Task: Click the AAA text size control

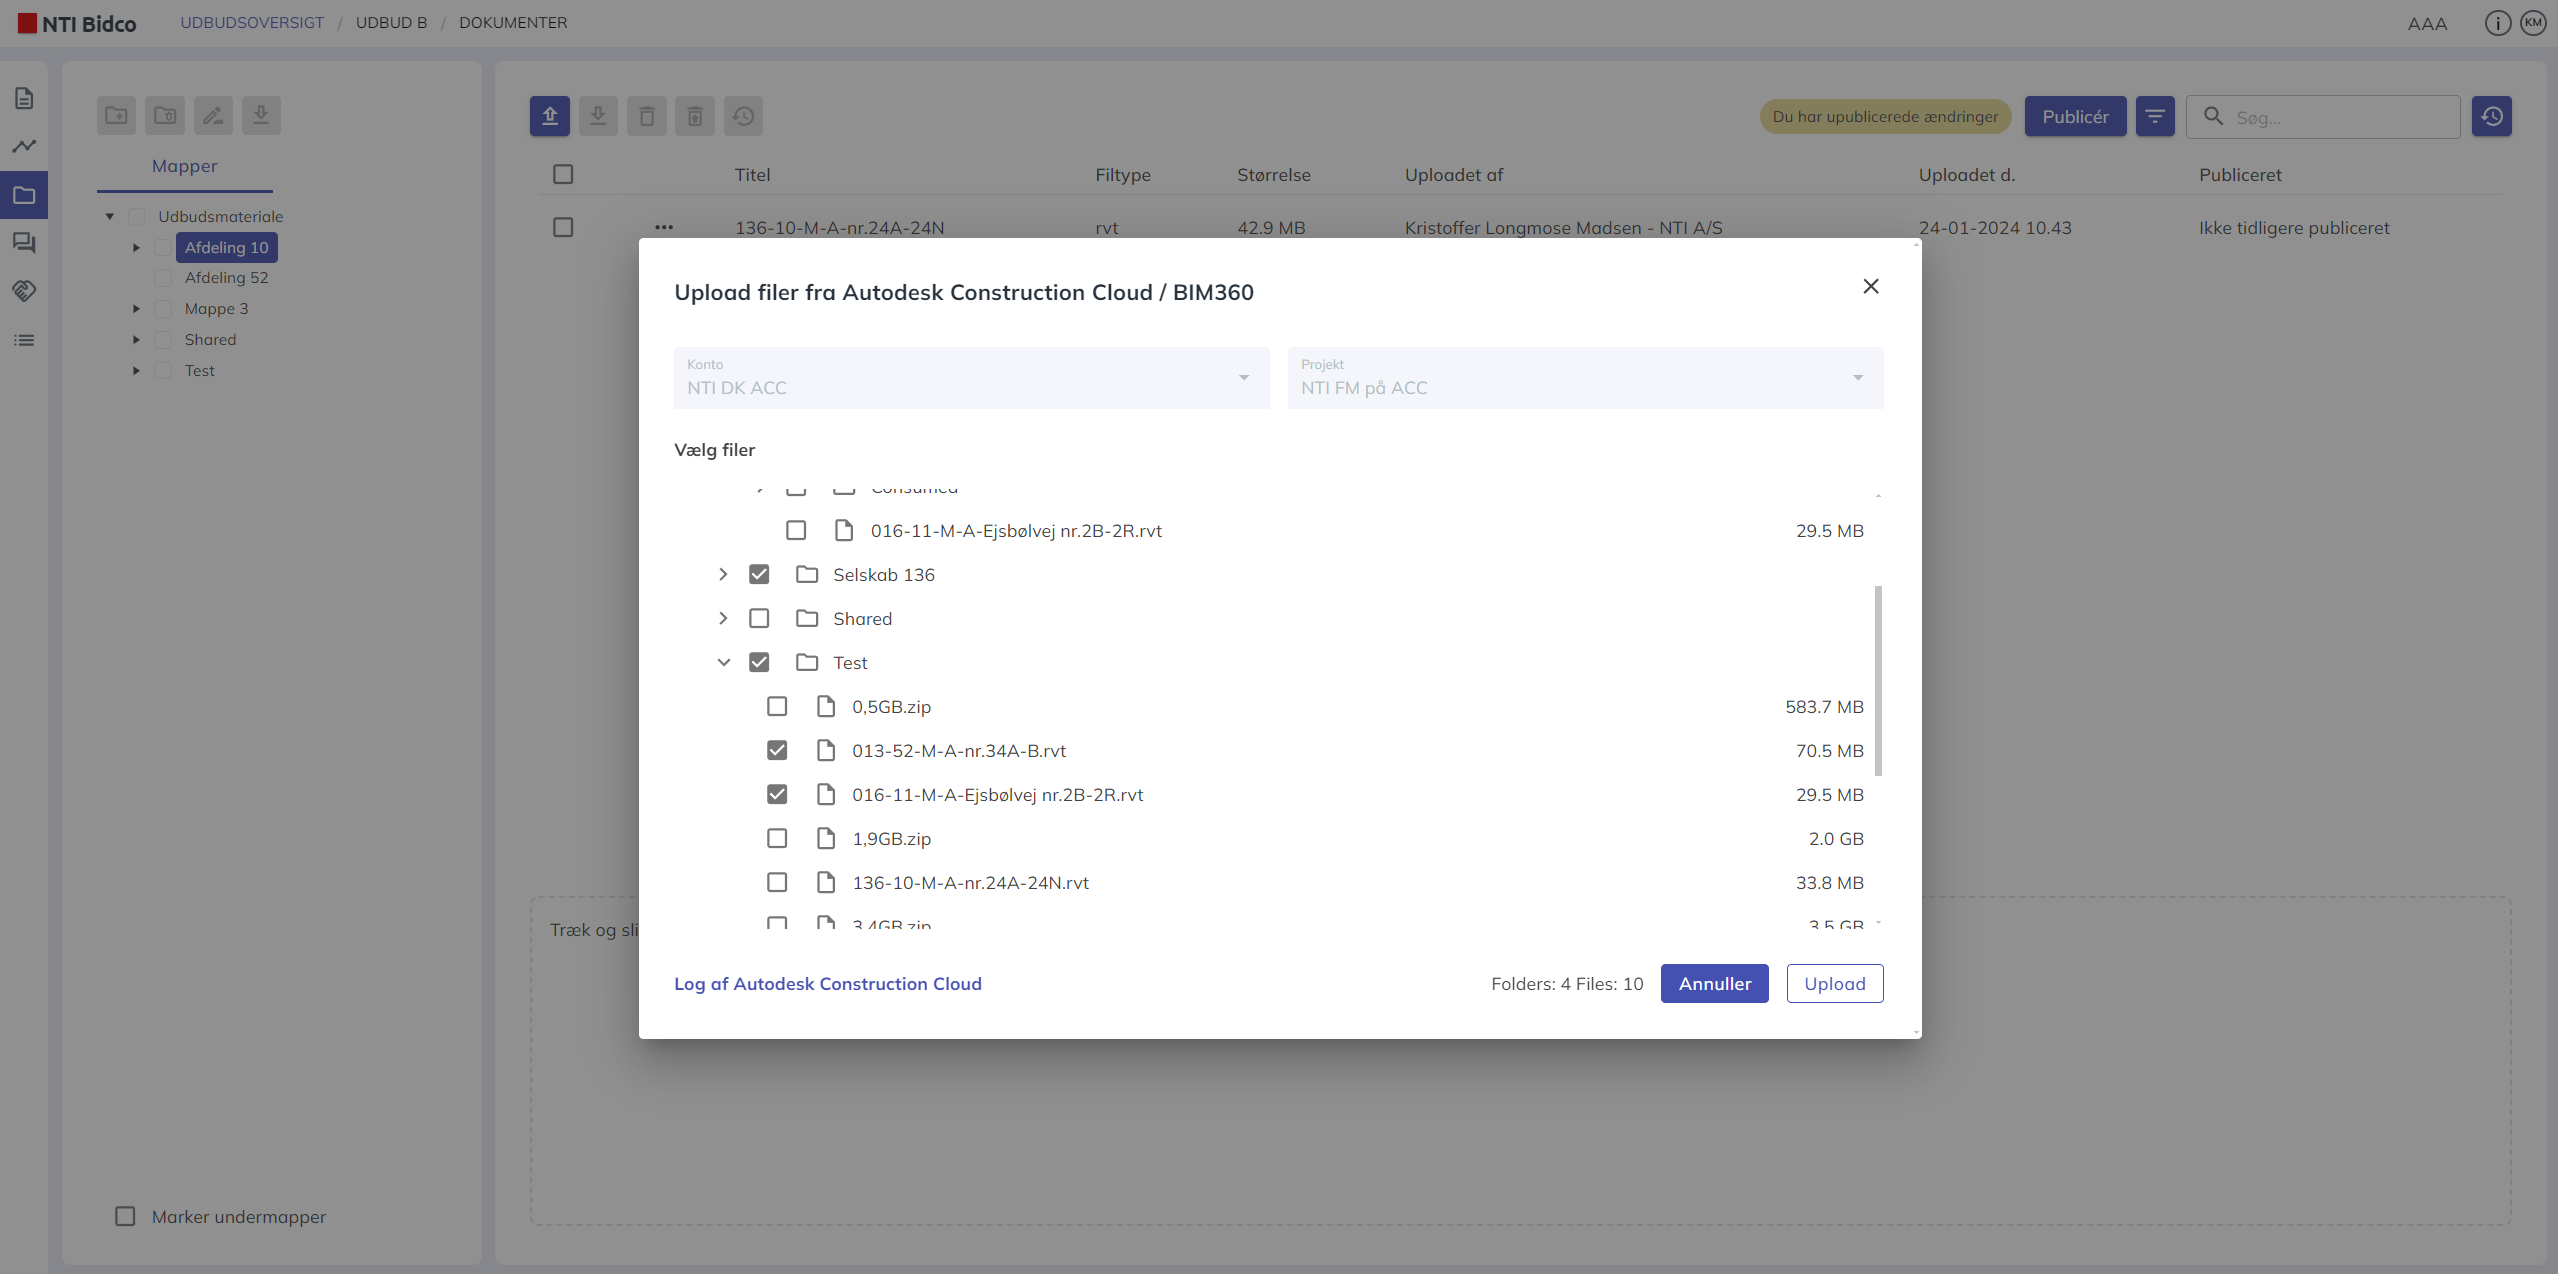Action: [2427, 23]
